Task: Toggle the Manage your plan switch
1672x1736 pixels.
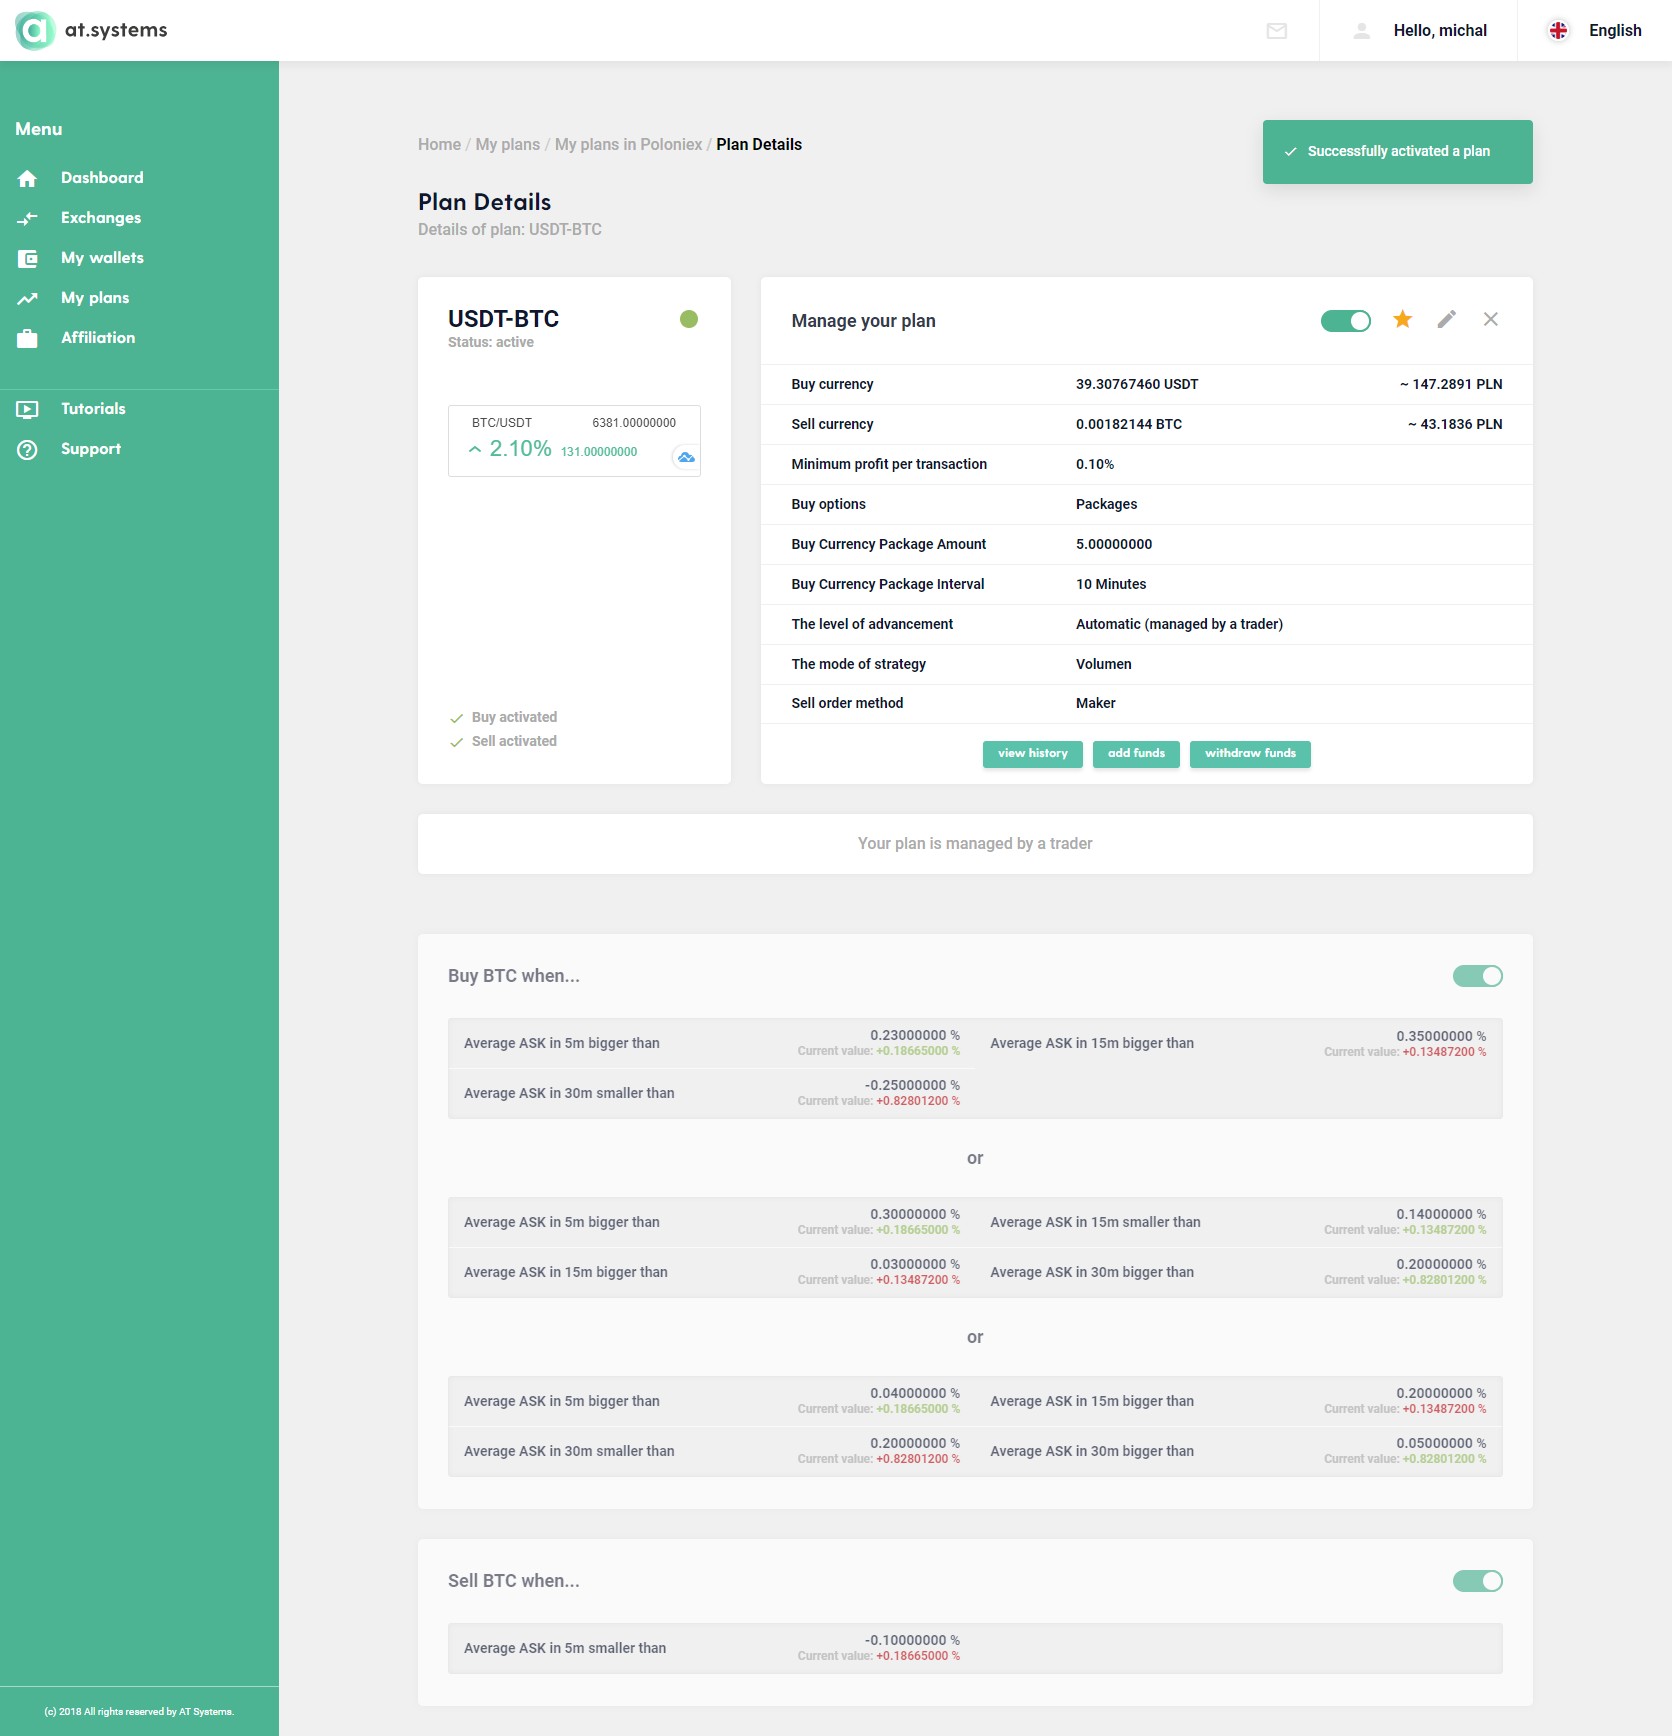Action: tap(1346, 320)
